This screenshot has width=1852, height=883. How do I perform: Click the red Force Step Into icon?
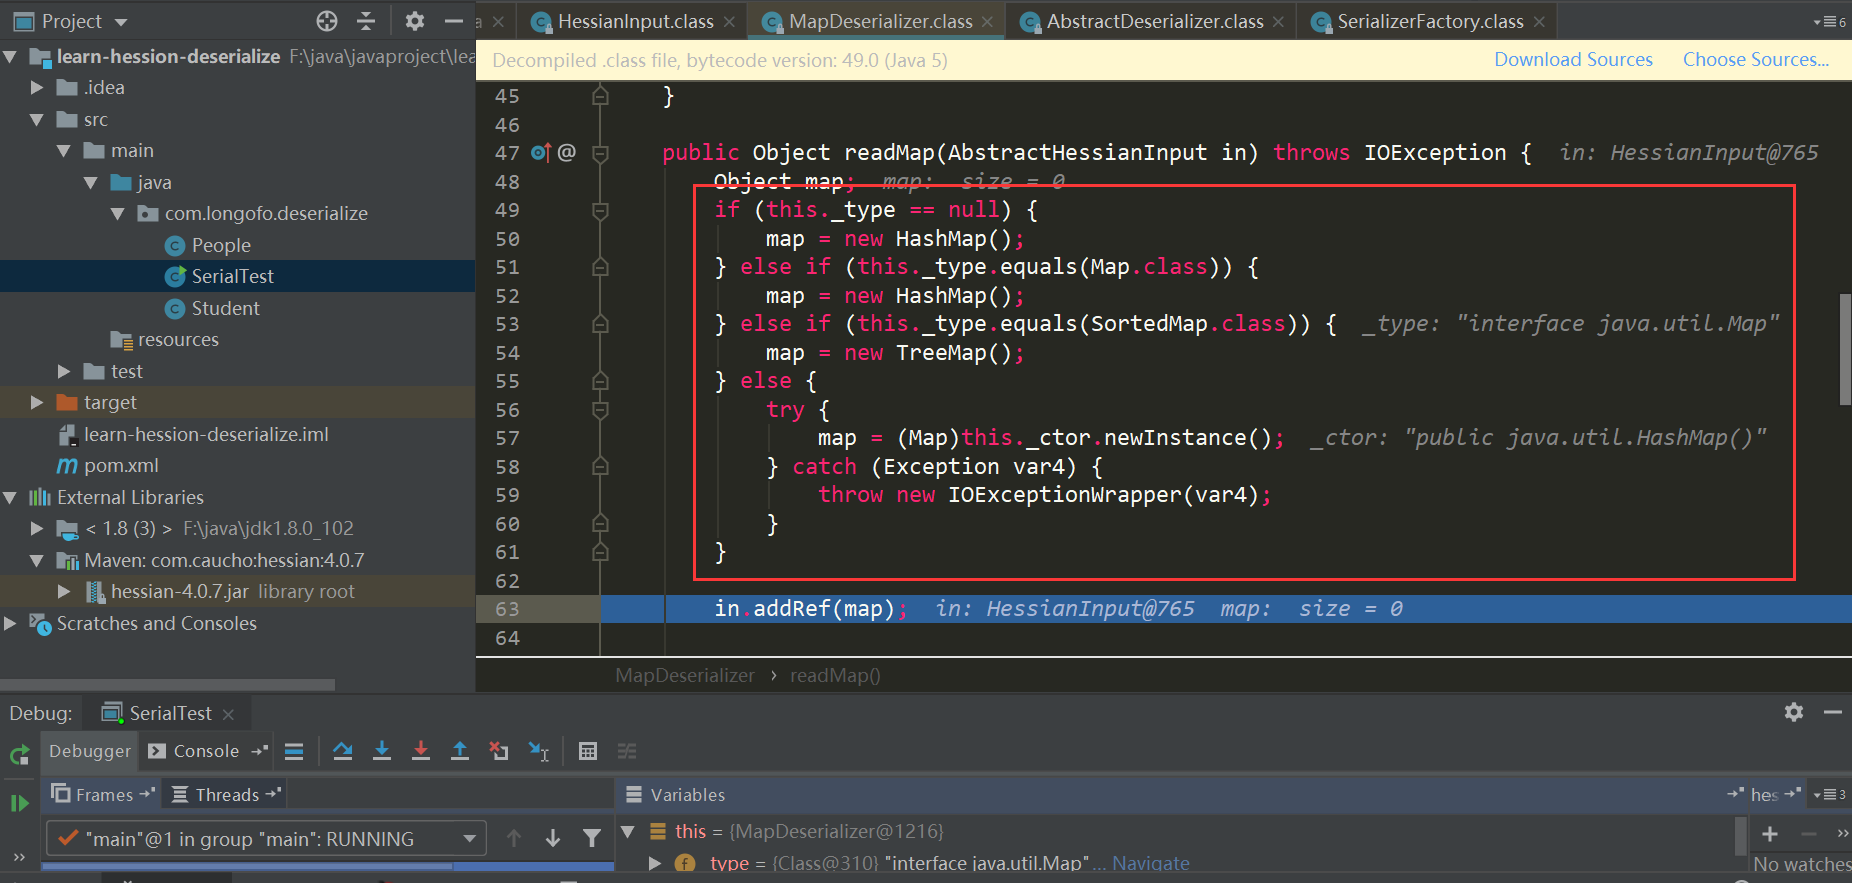[420, 751]
